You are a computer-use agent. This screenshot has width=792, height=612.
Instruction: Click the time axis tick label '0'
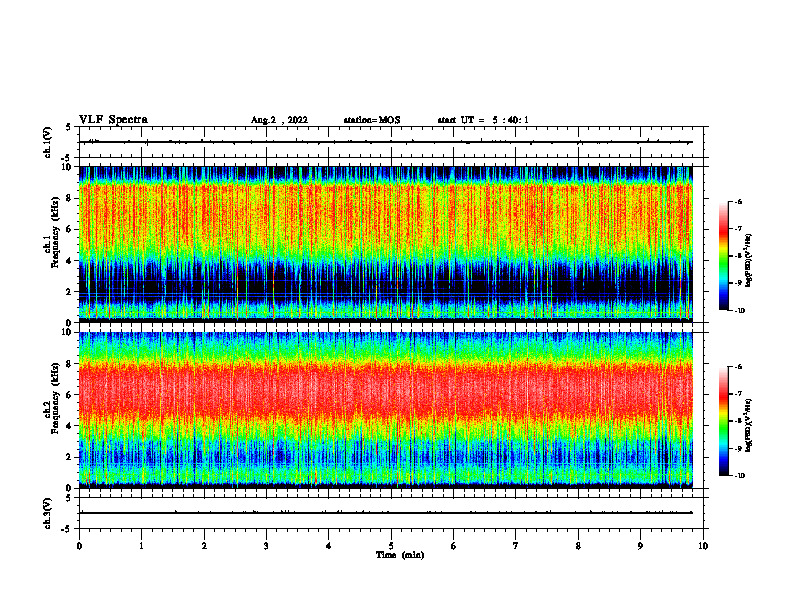[x=79, y=546]
